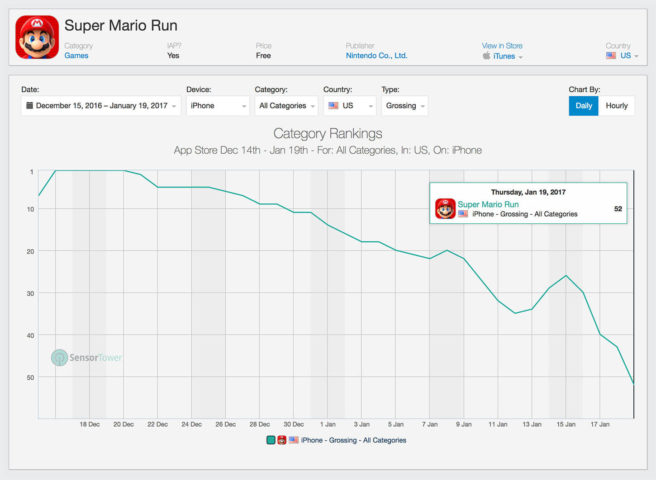Open the Nintendo Co., Ltd. publisher link
Viewport: 656px width, 480px height.
click(376, 56)
